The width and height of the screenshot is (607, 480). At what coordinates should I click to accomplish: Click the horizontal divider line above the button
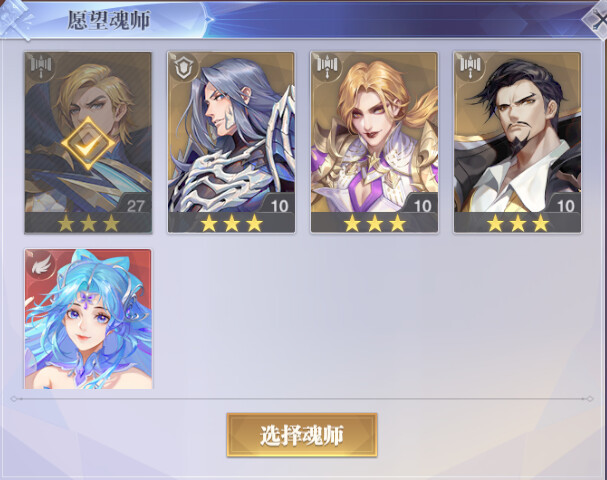302,398
